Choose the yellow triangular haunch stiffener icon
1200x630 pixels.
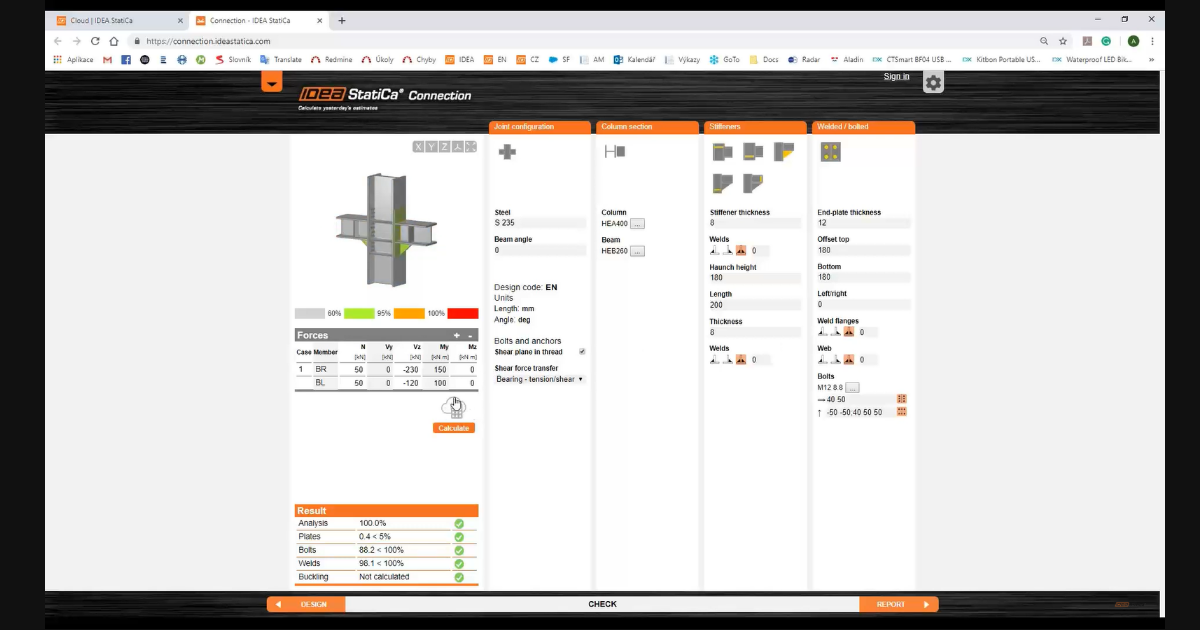coord(783,152)
